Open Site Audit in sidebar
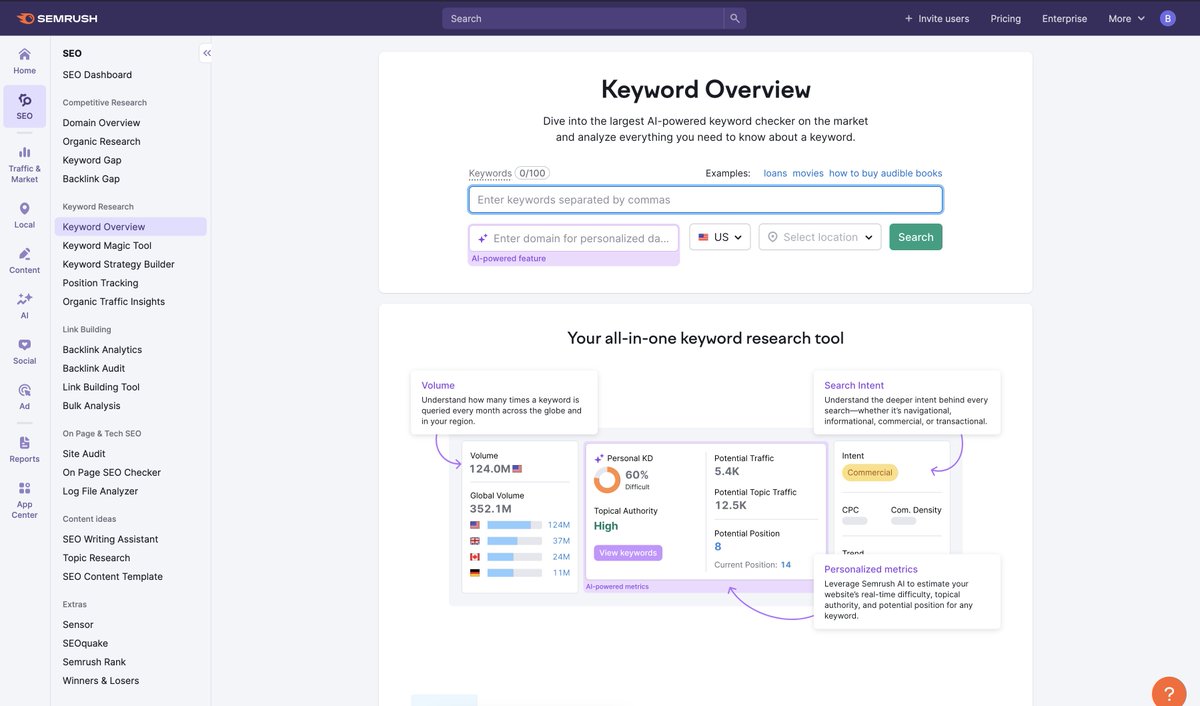The image size is (1200, 706). click(x=84, y=454)
